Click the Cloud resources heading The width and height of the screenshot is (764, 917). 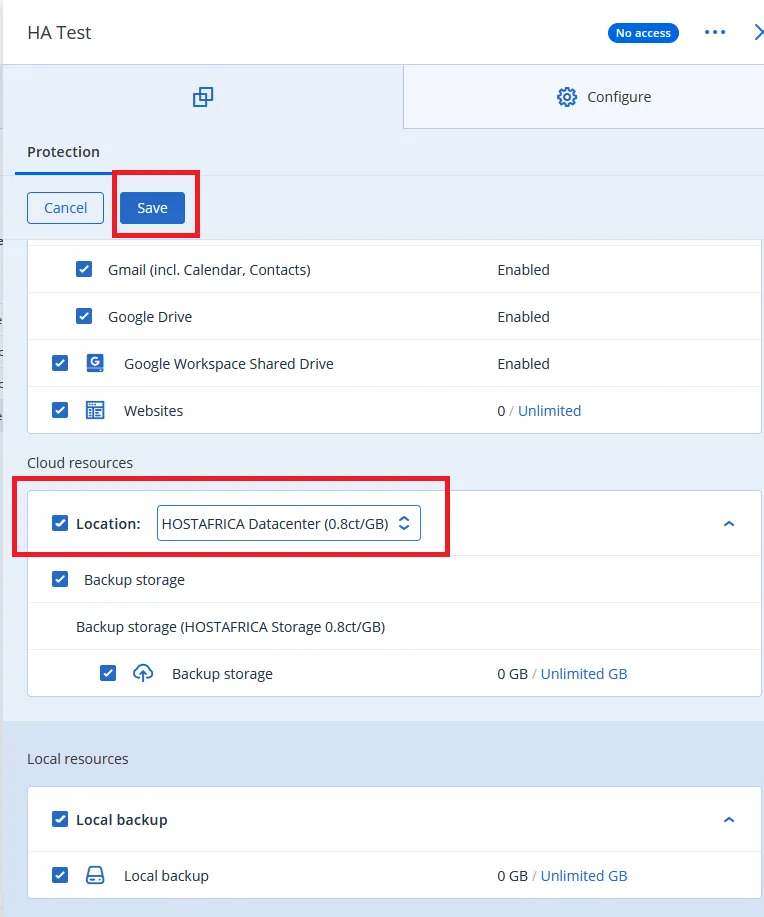coord(80,463)
